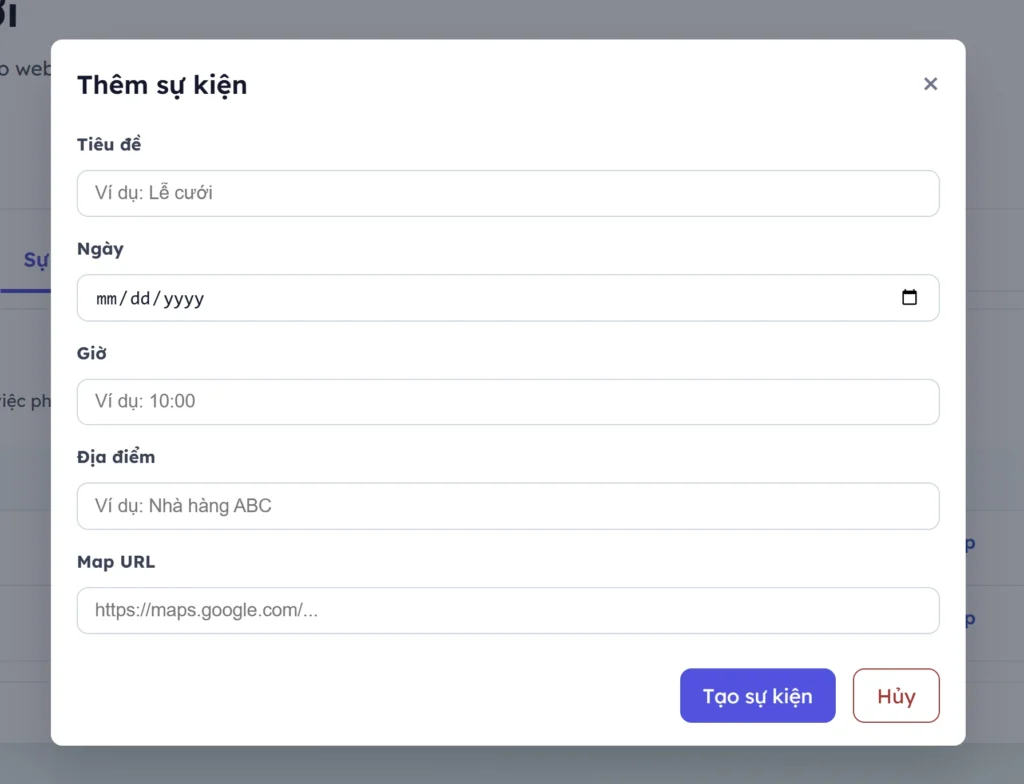Focus the Giờ time input
This screenshot has width=1024, height=784.
pyautogui.click(x=508, y=402)
